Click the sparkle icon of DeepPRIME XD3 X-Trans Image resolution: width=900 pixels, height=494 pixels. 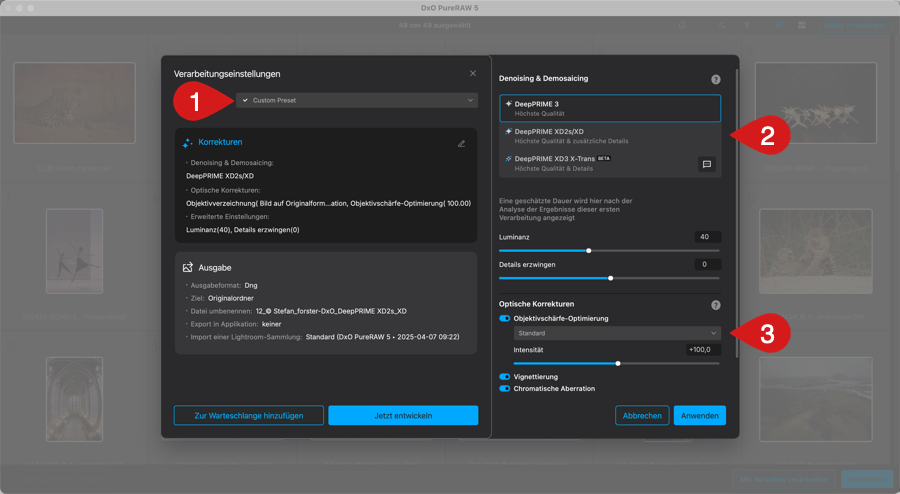click(x=508, y=159)
